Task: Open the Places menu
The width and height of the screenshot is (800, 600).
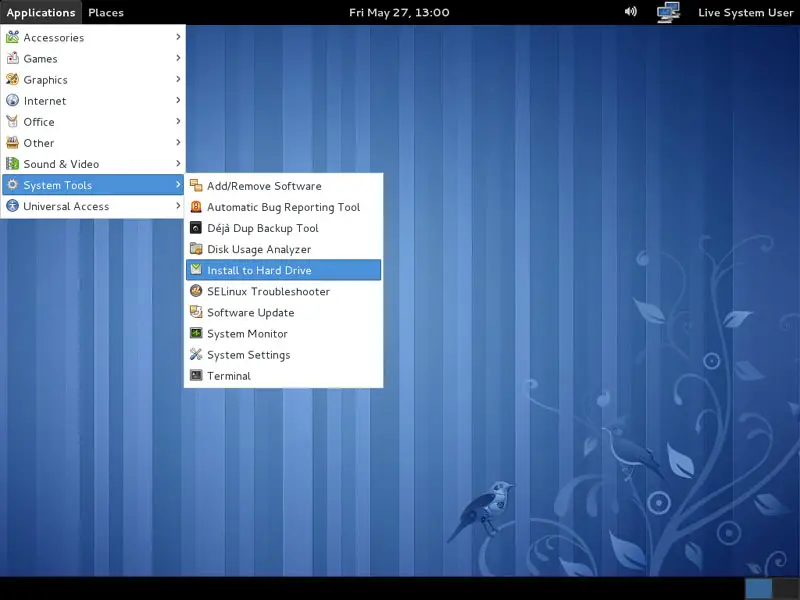Action: point(106,12)
